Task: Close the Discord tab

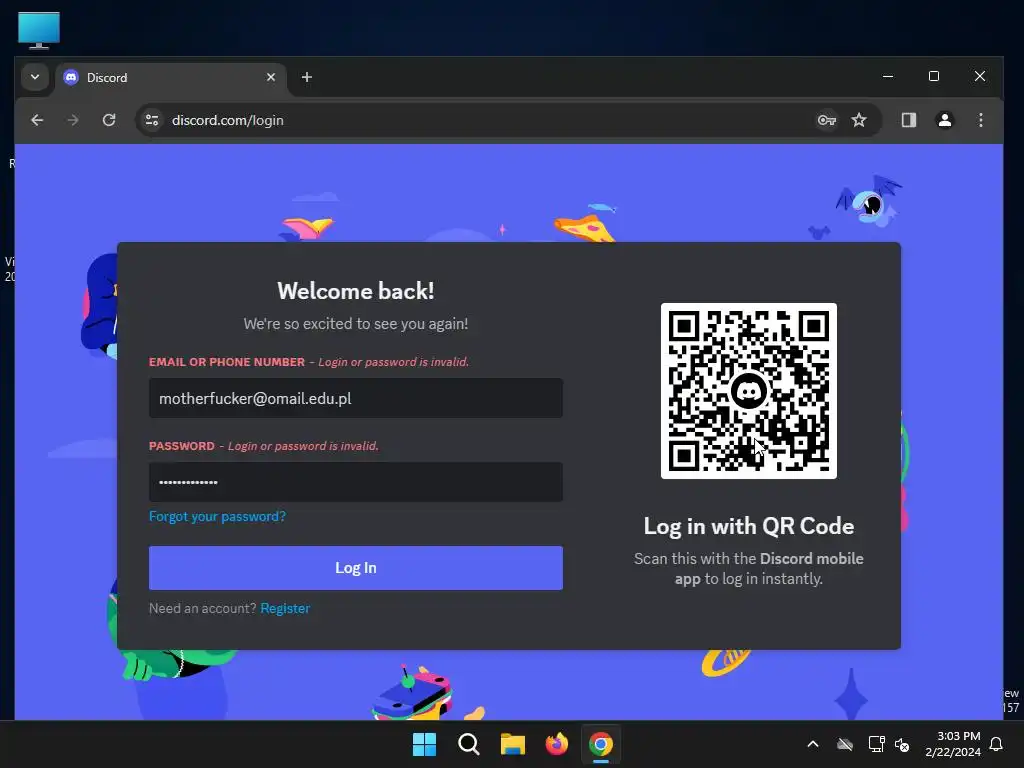Action: (271, 77)
